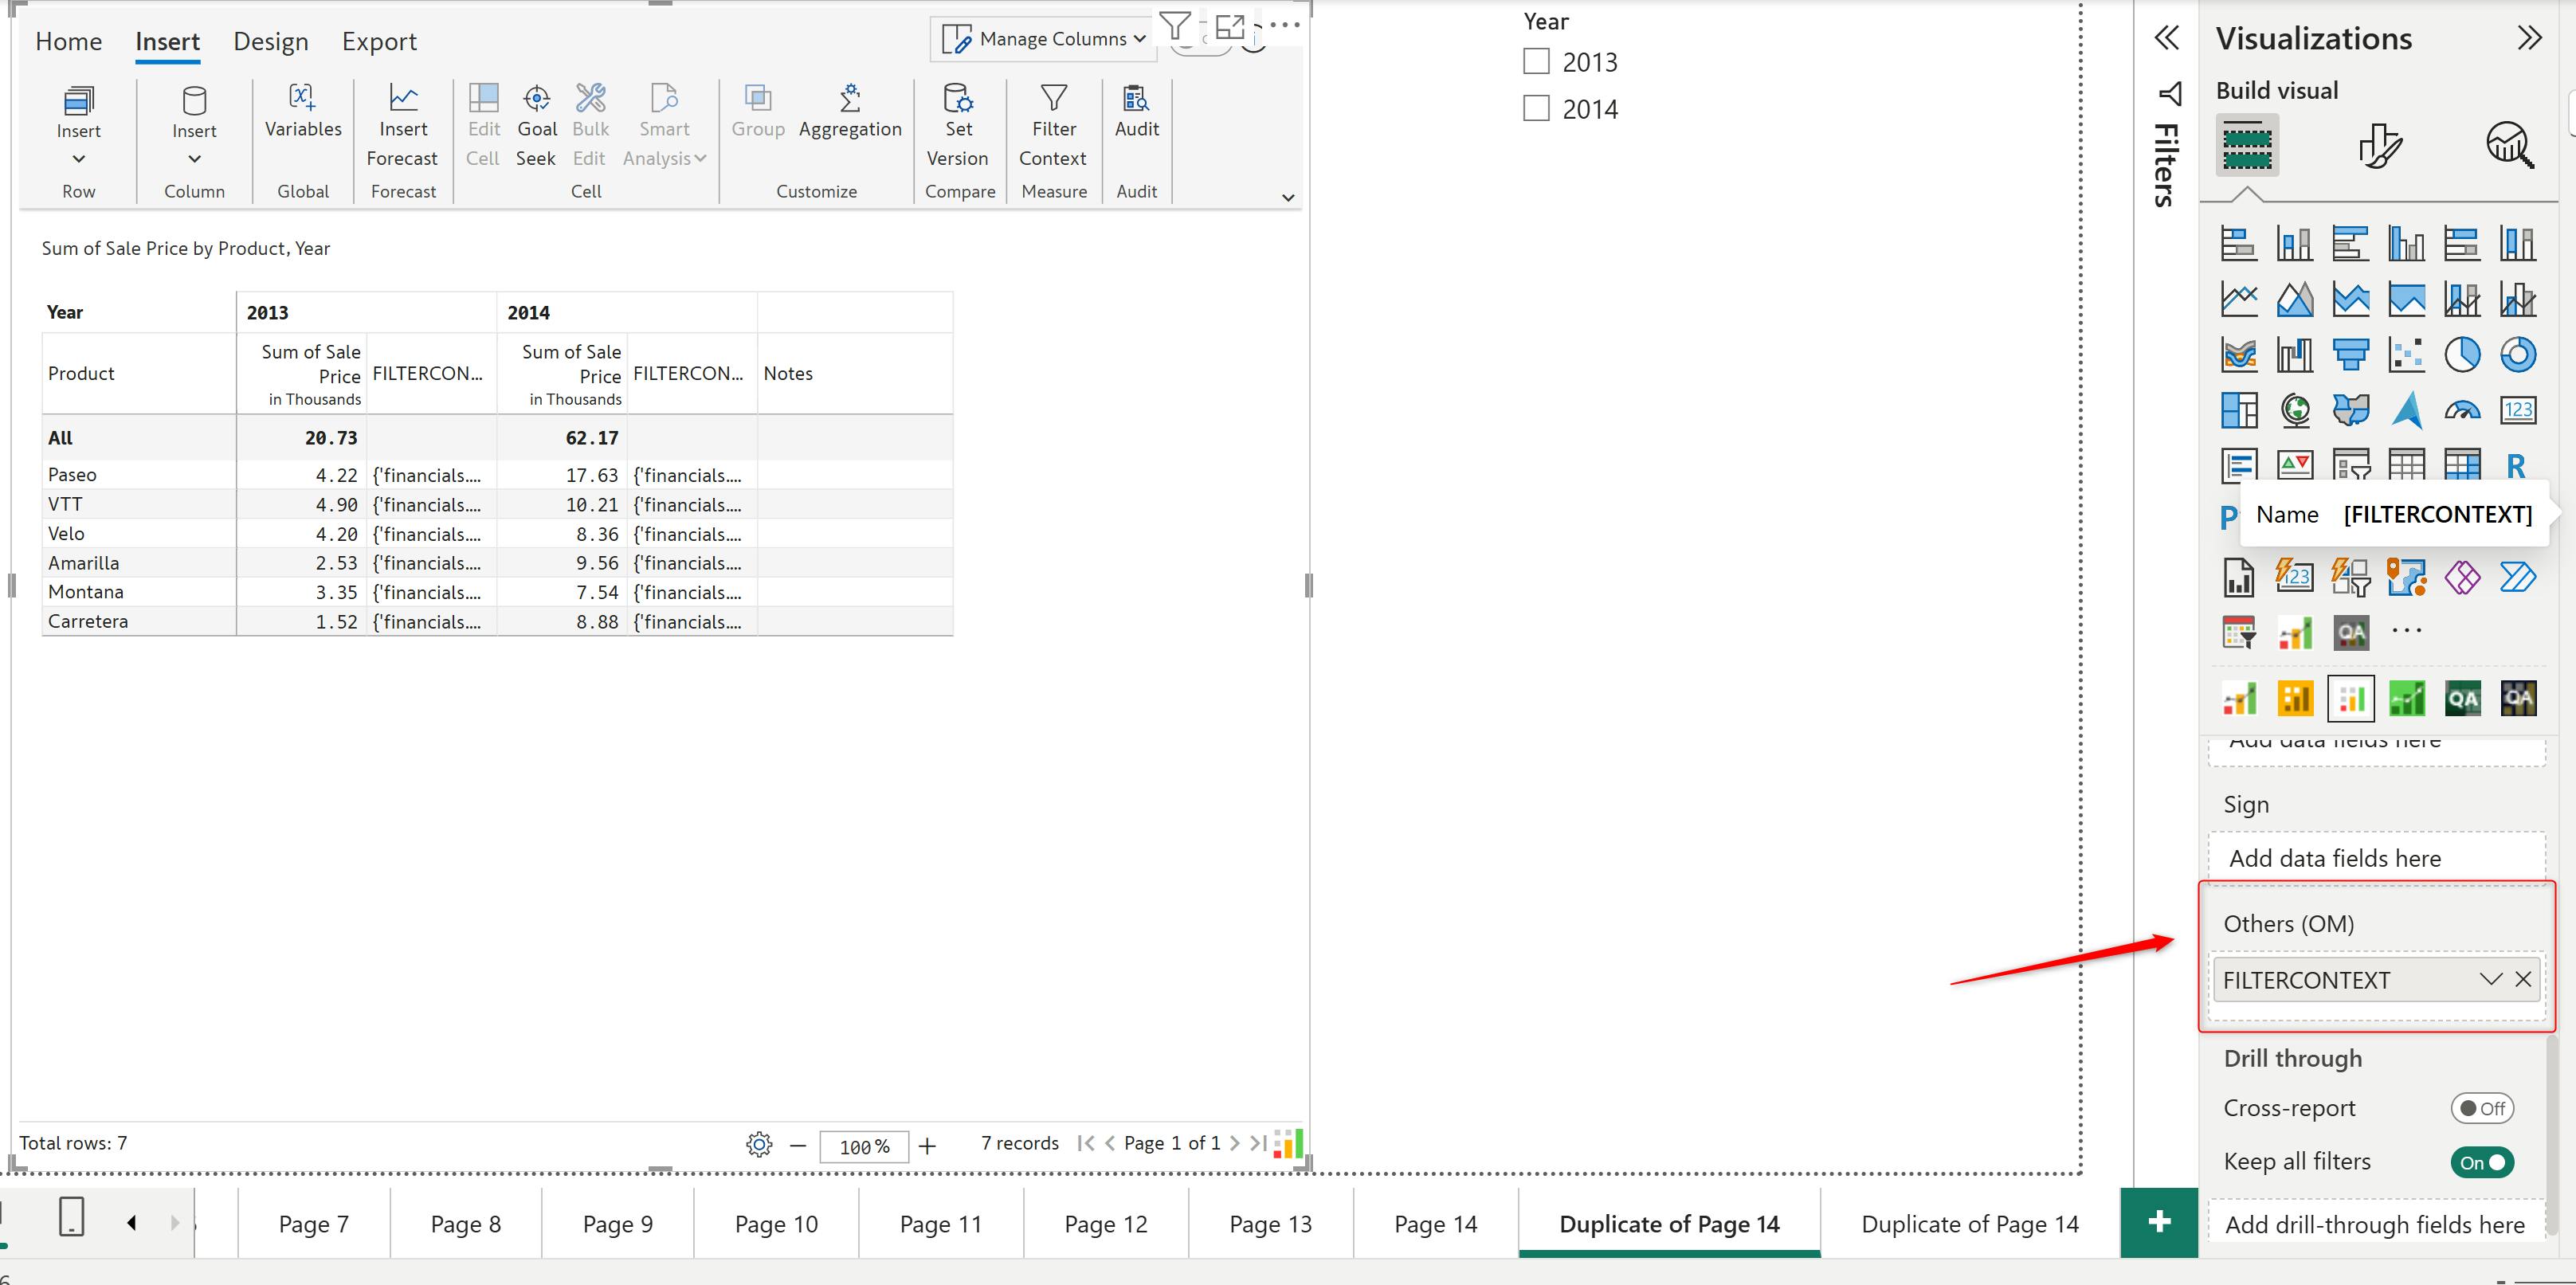The width and height of the screenshot is (2576, 1285).
Task: Select the pie chart visualization icon
Action: pos(2462,354)
